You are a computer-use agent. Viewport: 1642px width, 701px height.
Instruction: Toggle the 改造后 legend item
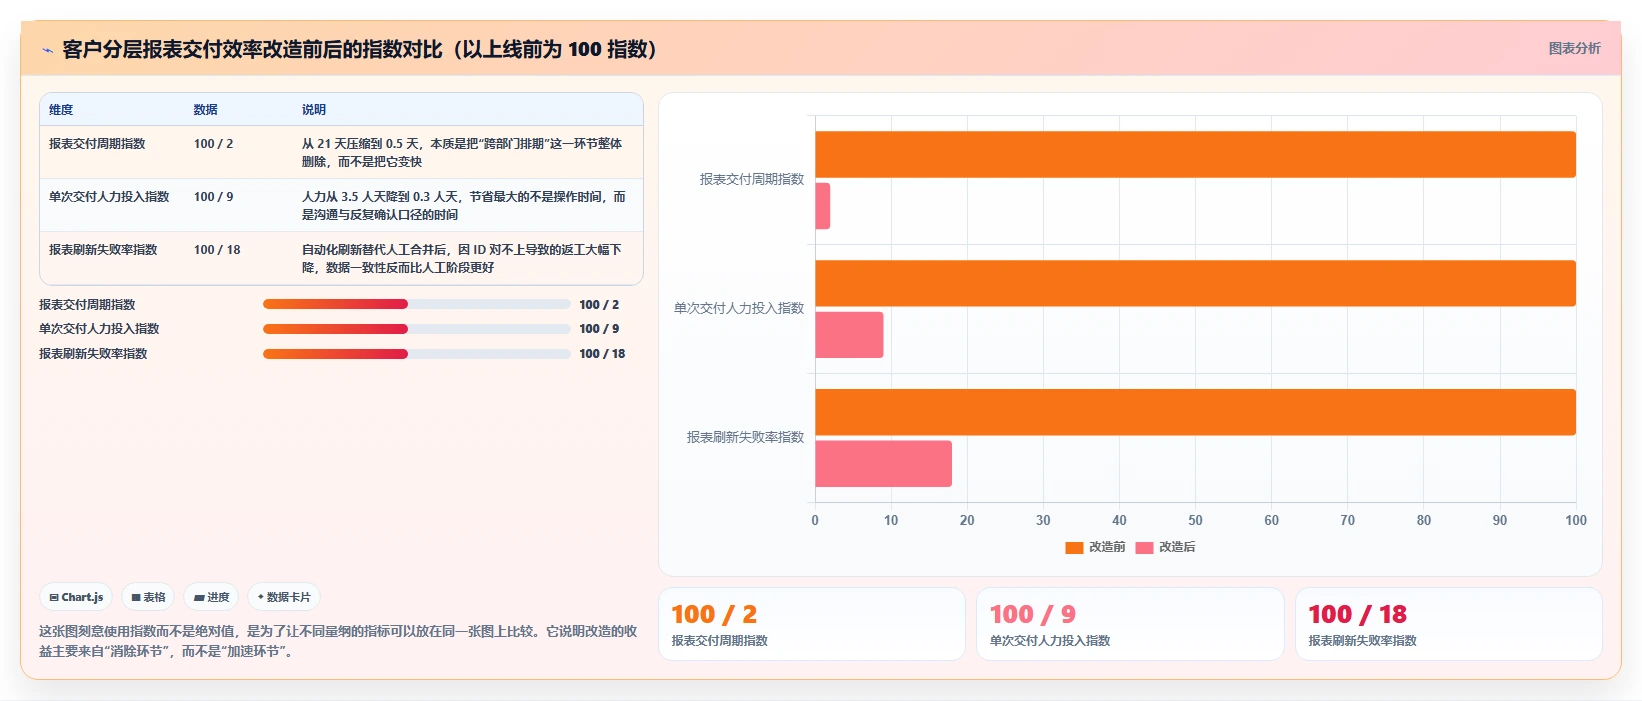click(x=1165, y=547)
